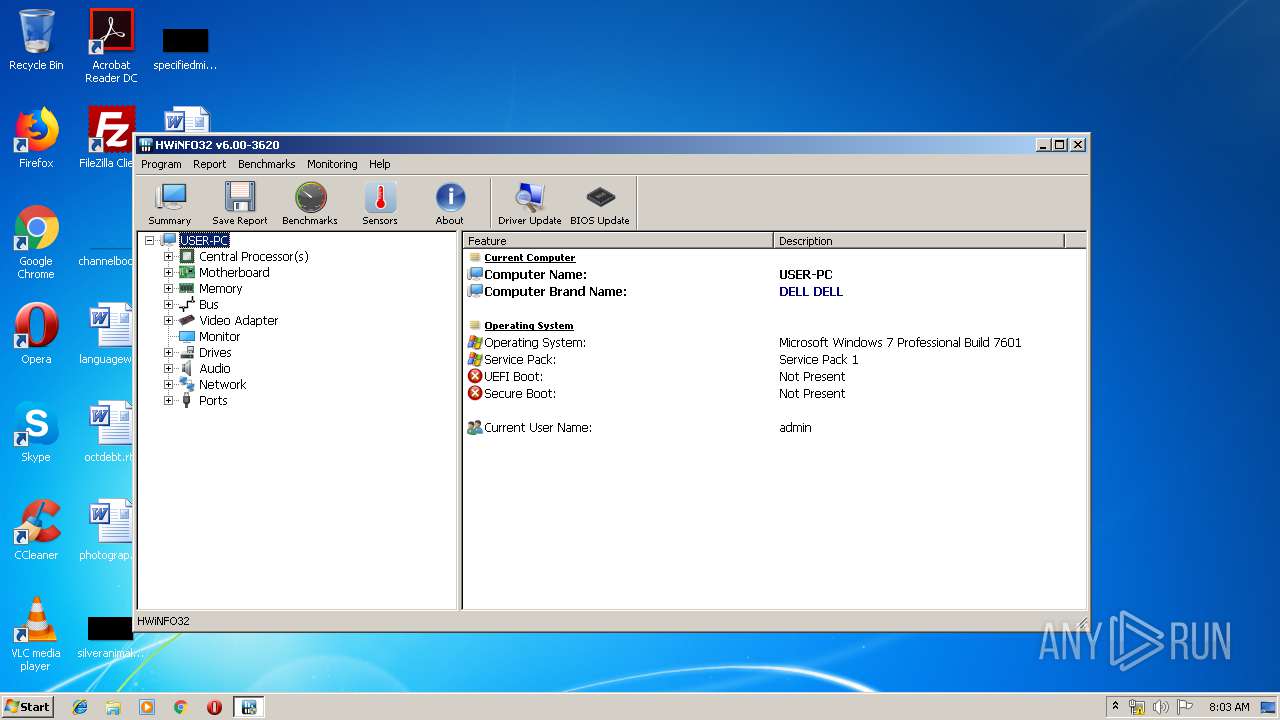Open BIOS Update chip icon

(600, 204)
